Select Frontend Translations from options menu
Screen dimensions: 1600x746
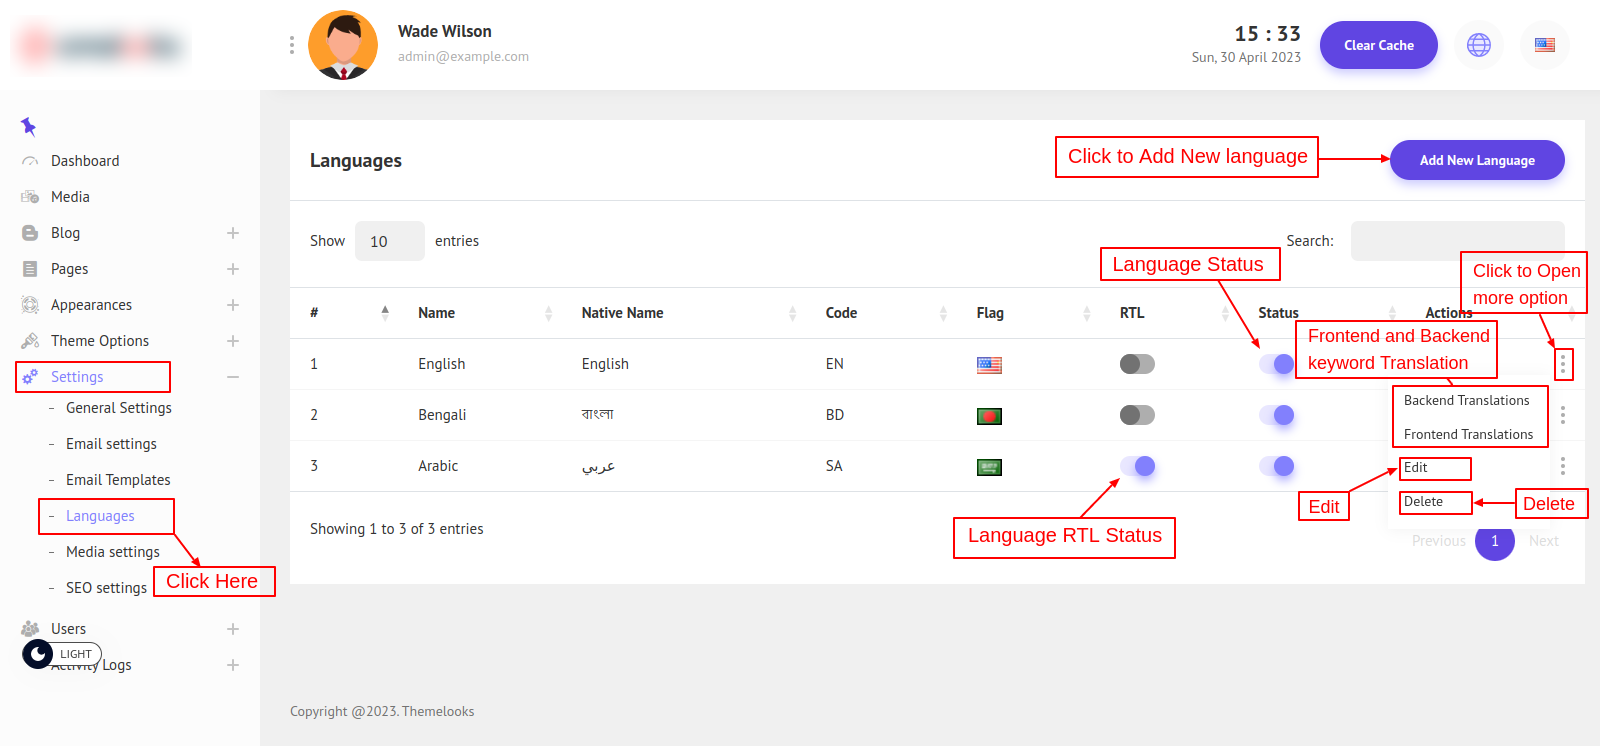point(1467,434)
